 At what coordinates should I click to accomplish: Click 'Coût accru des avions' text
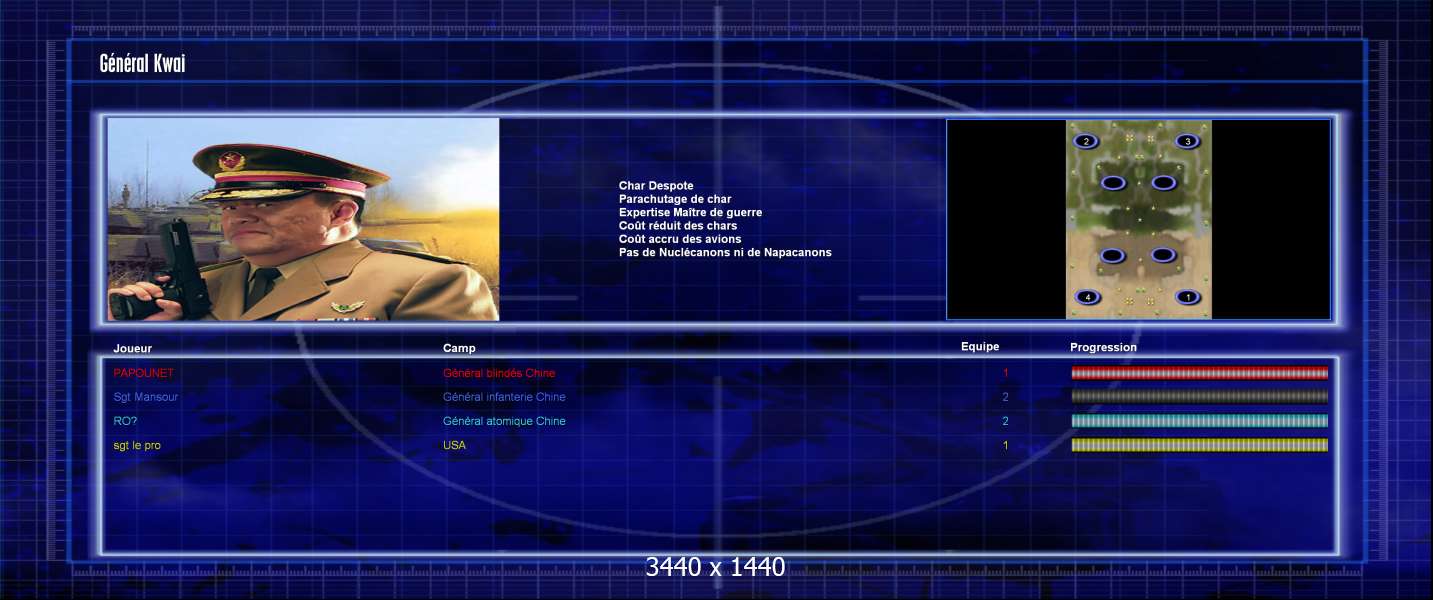(x=680, y=239)
